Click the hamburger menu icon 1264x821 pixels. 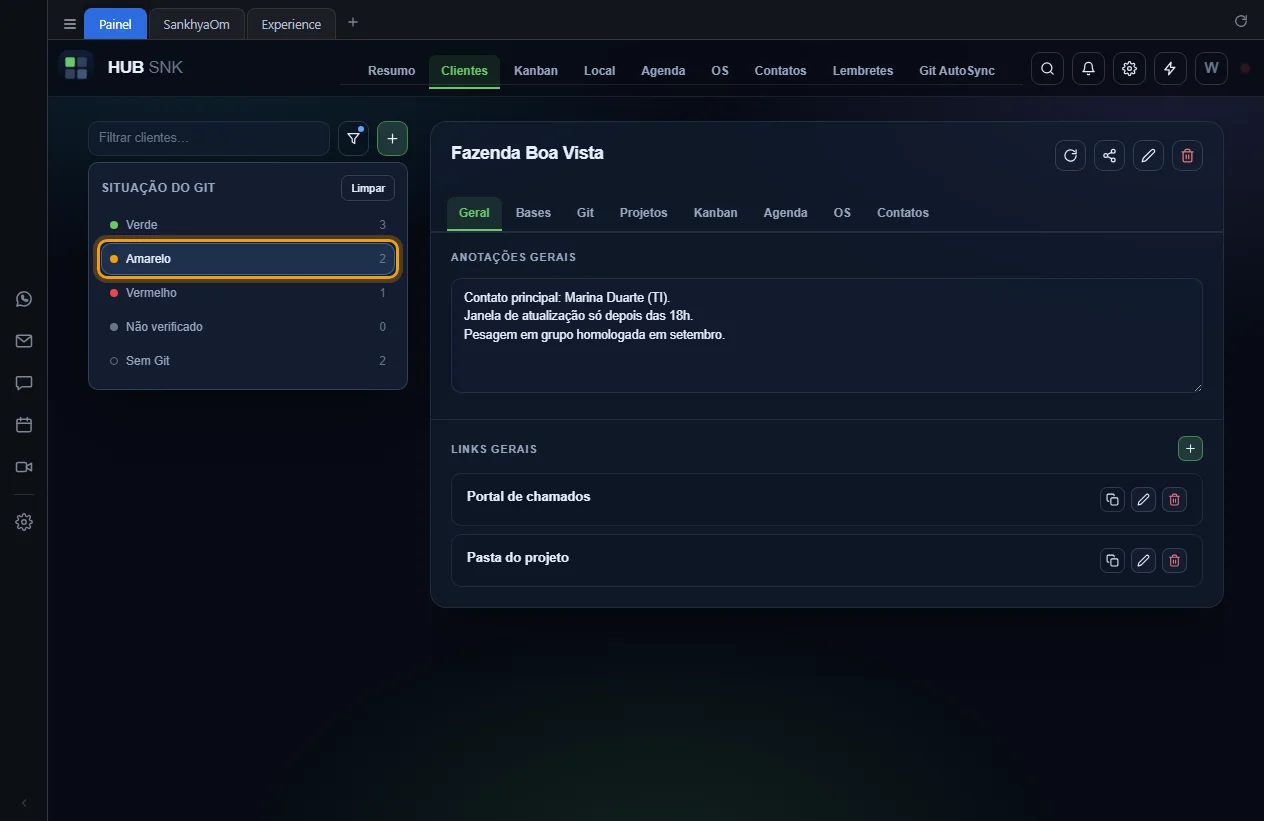tap(70, 24)
